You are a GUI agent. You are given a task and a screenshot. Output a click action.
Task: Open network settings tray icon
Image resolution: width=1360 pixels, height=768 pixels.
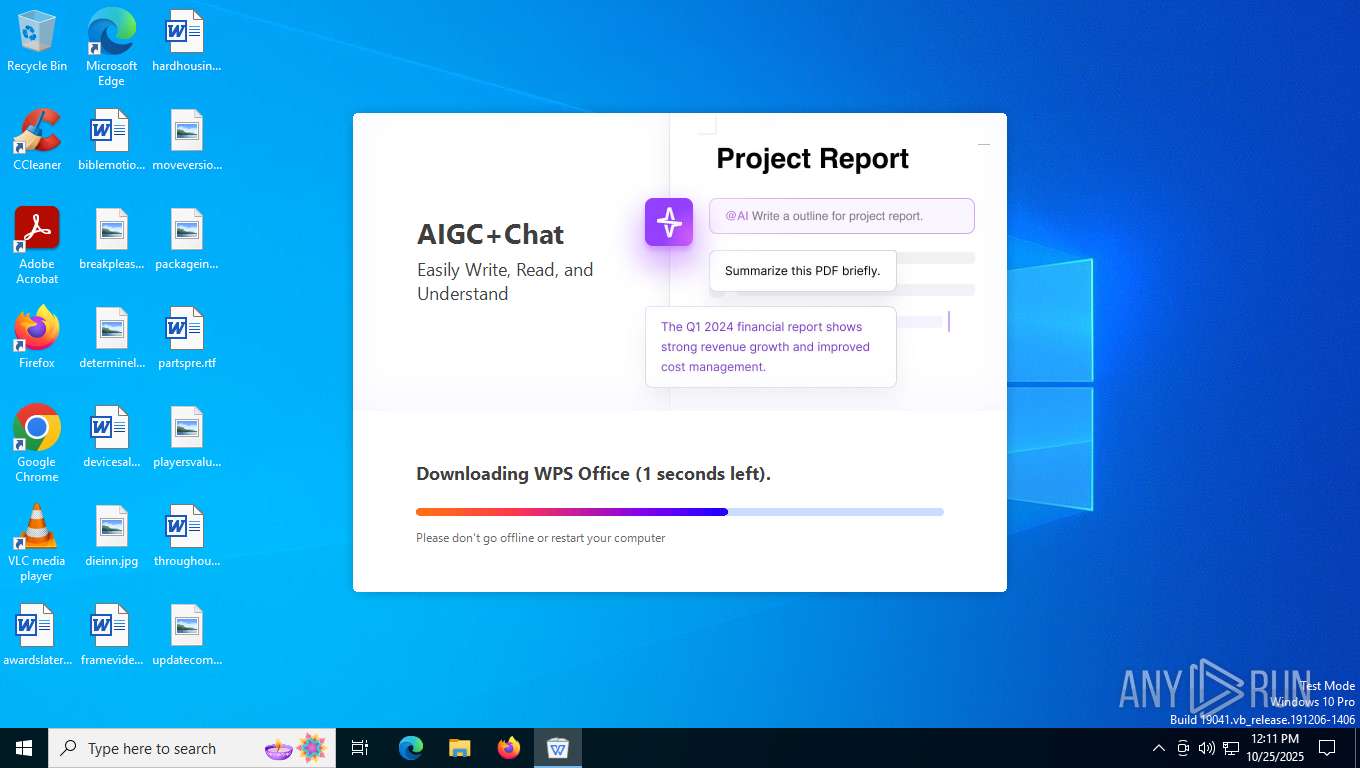tap(1231, 748)
